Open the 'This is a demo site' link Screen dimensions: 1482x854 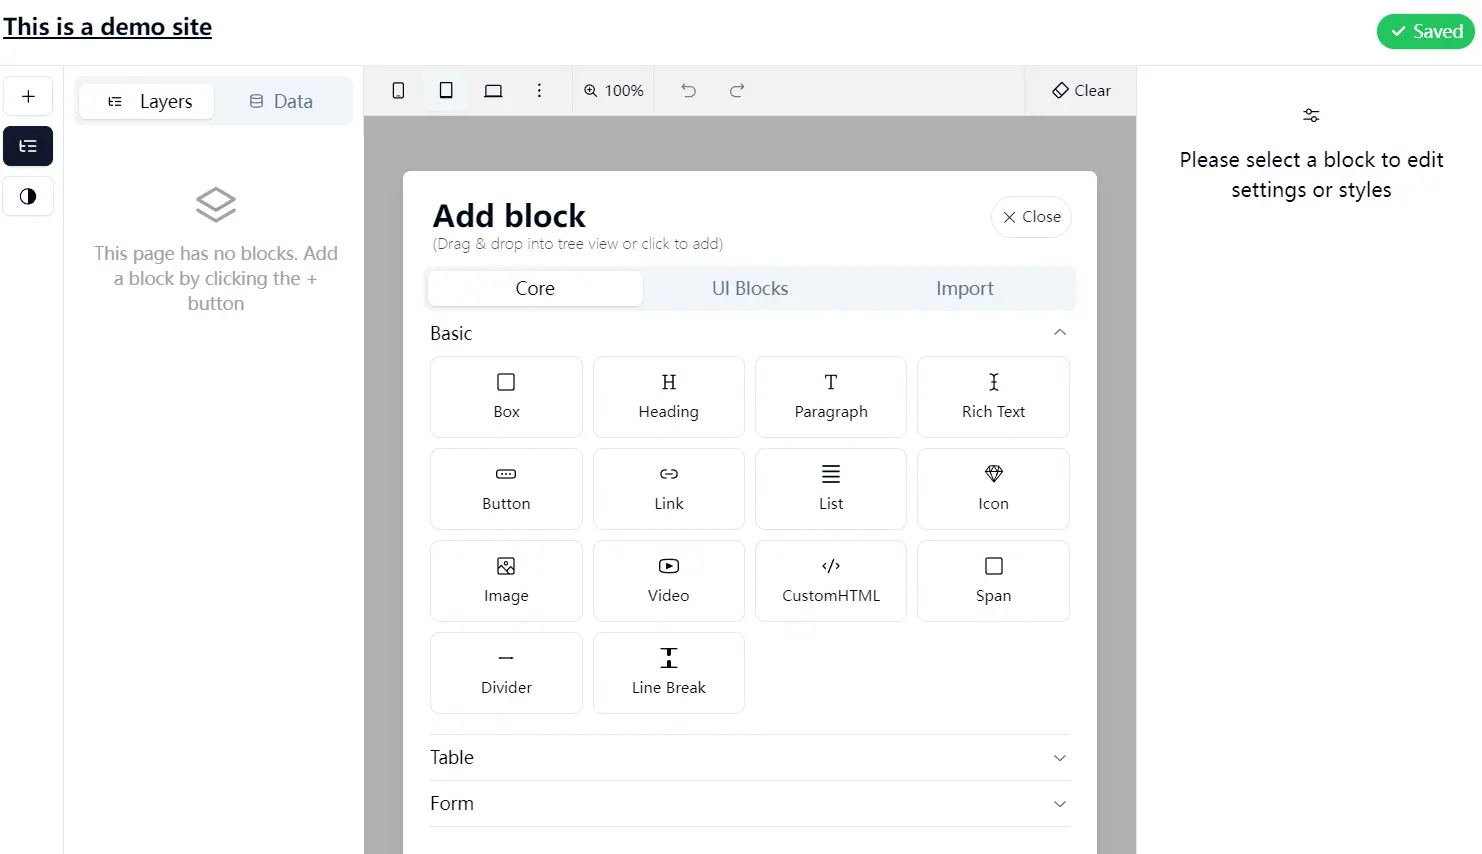(108, 27)
